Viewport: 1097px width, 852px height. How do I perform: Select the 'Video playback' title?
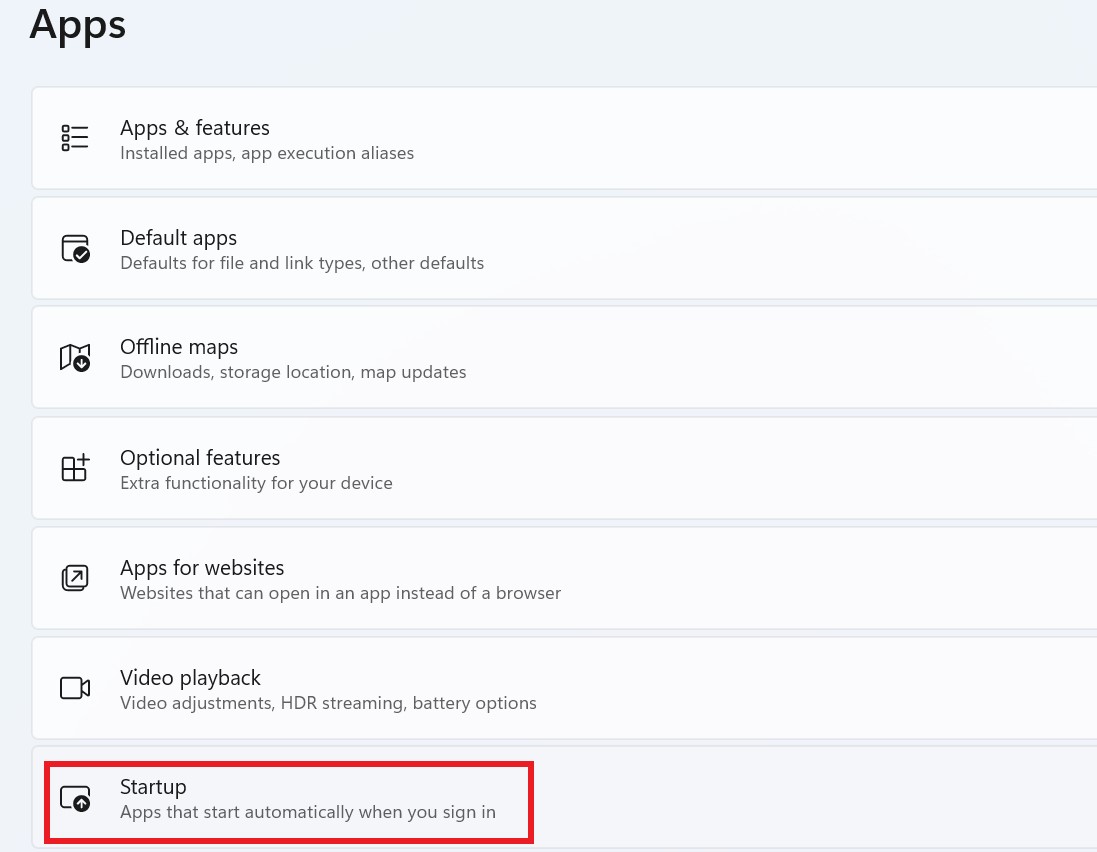click(x=190, y=678)
